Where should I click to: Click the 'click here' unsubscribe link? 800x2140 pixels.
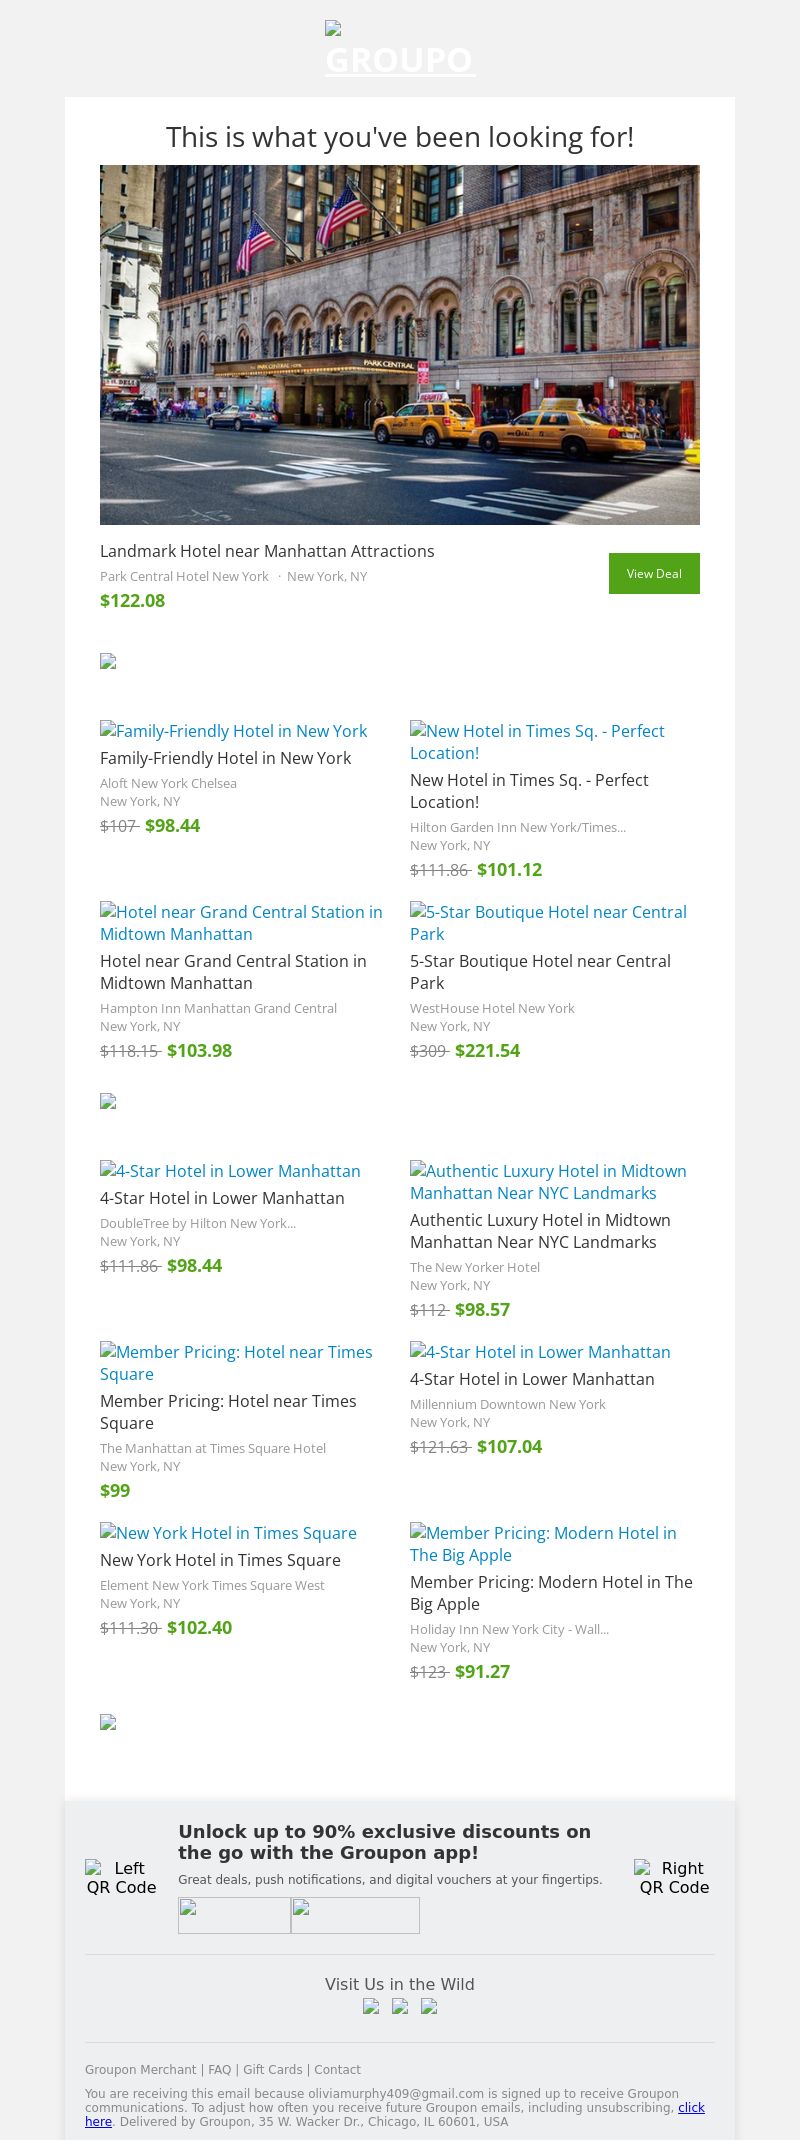(x=691, y=2107)
